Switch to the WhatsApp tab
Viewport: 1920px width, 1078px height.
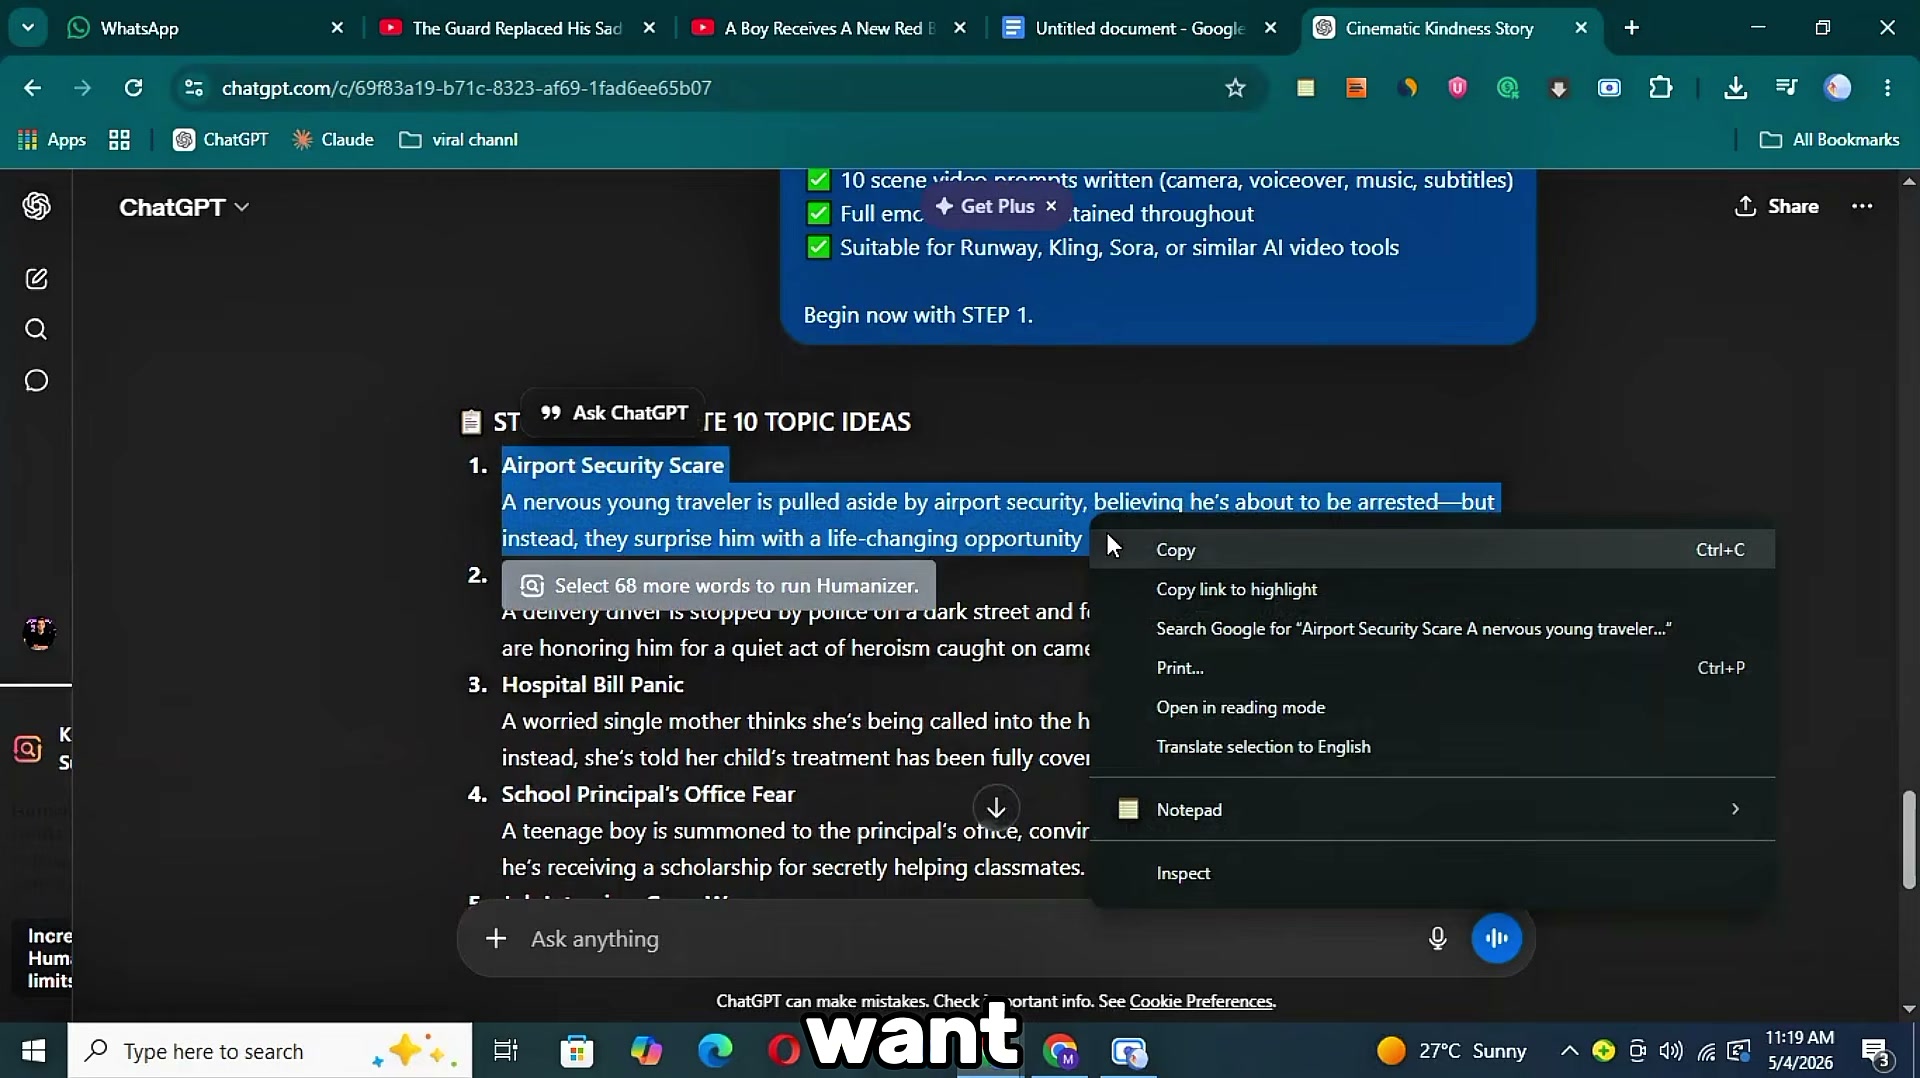pos(205,28)
